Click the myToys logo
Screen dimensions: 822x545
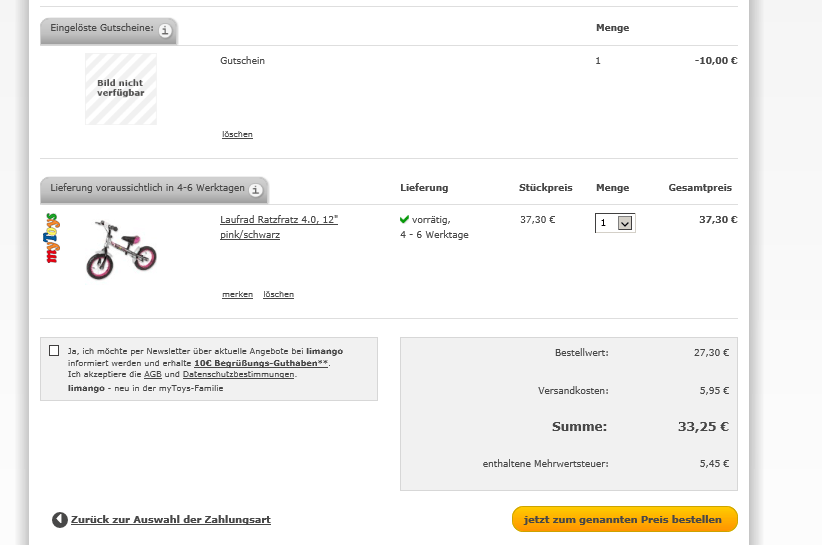pyautogui.click(x=53, y=237)
